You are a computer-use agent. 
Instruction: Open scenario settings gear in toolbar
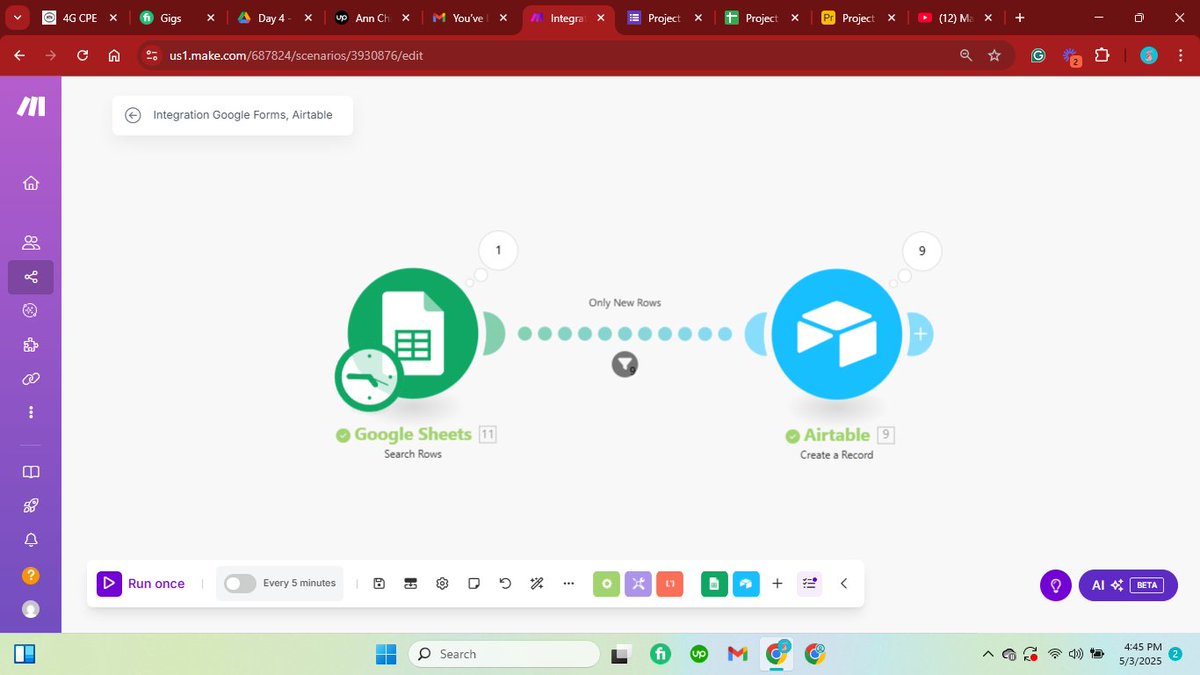[442, 583]
